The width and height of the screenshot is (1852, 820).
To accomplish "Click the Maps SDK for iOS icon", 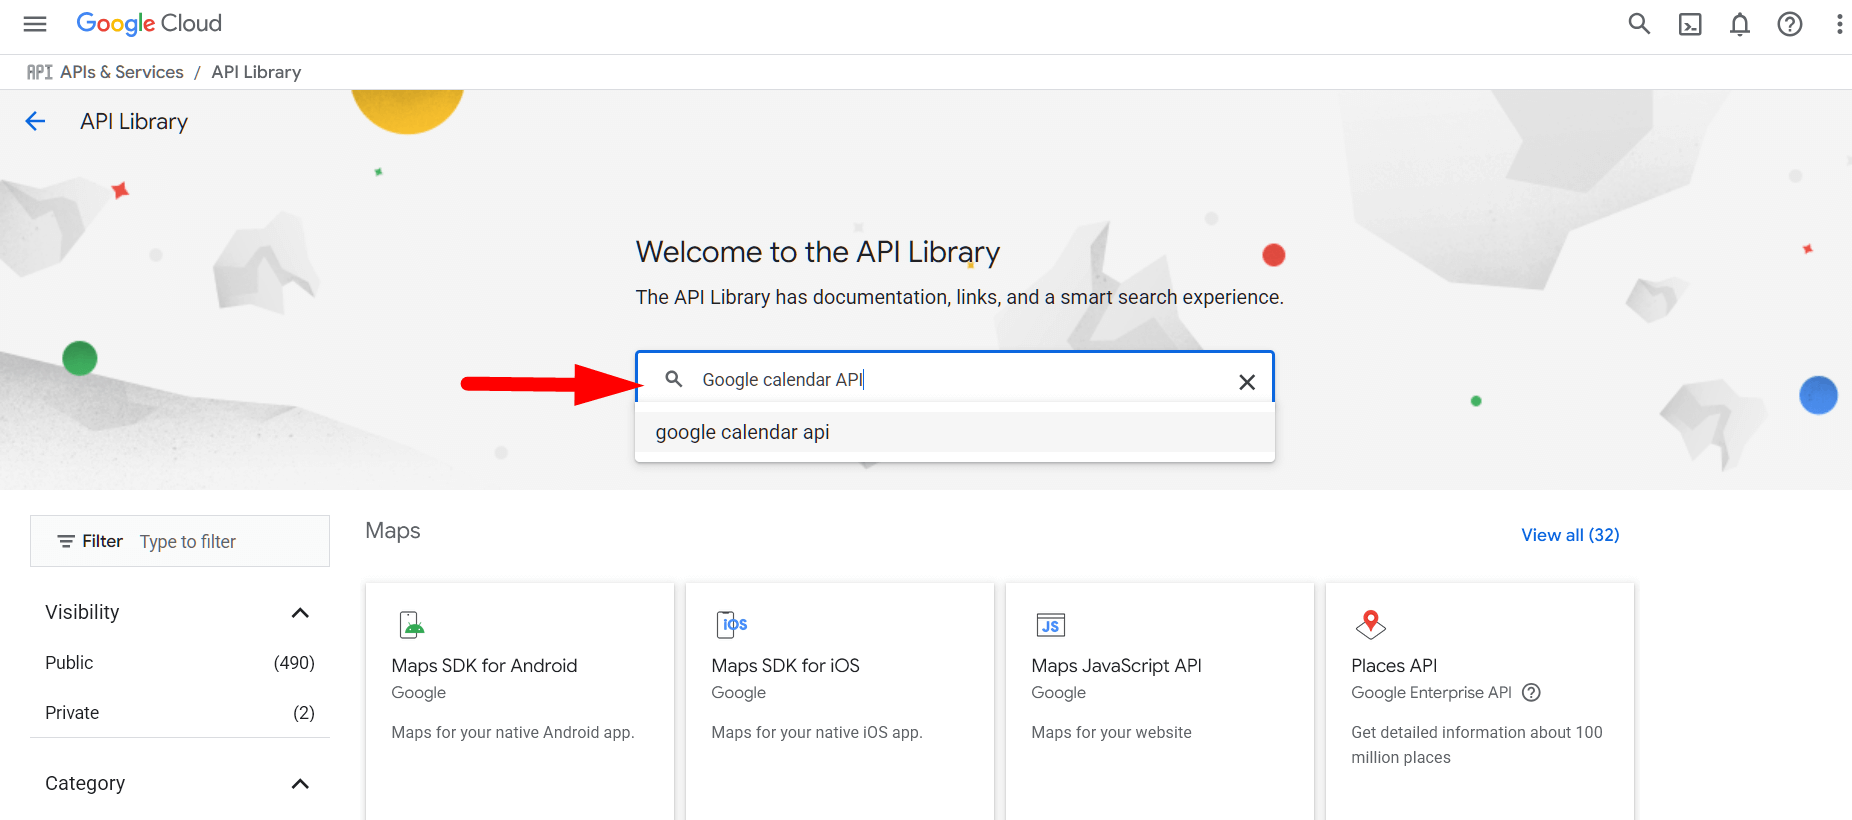I will pyautogui.click(x=732, y=625).
